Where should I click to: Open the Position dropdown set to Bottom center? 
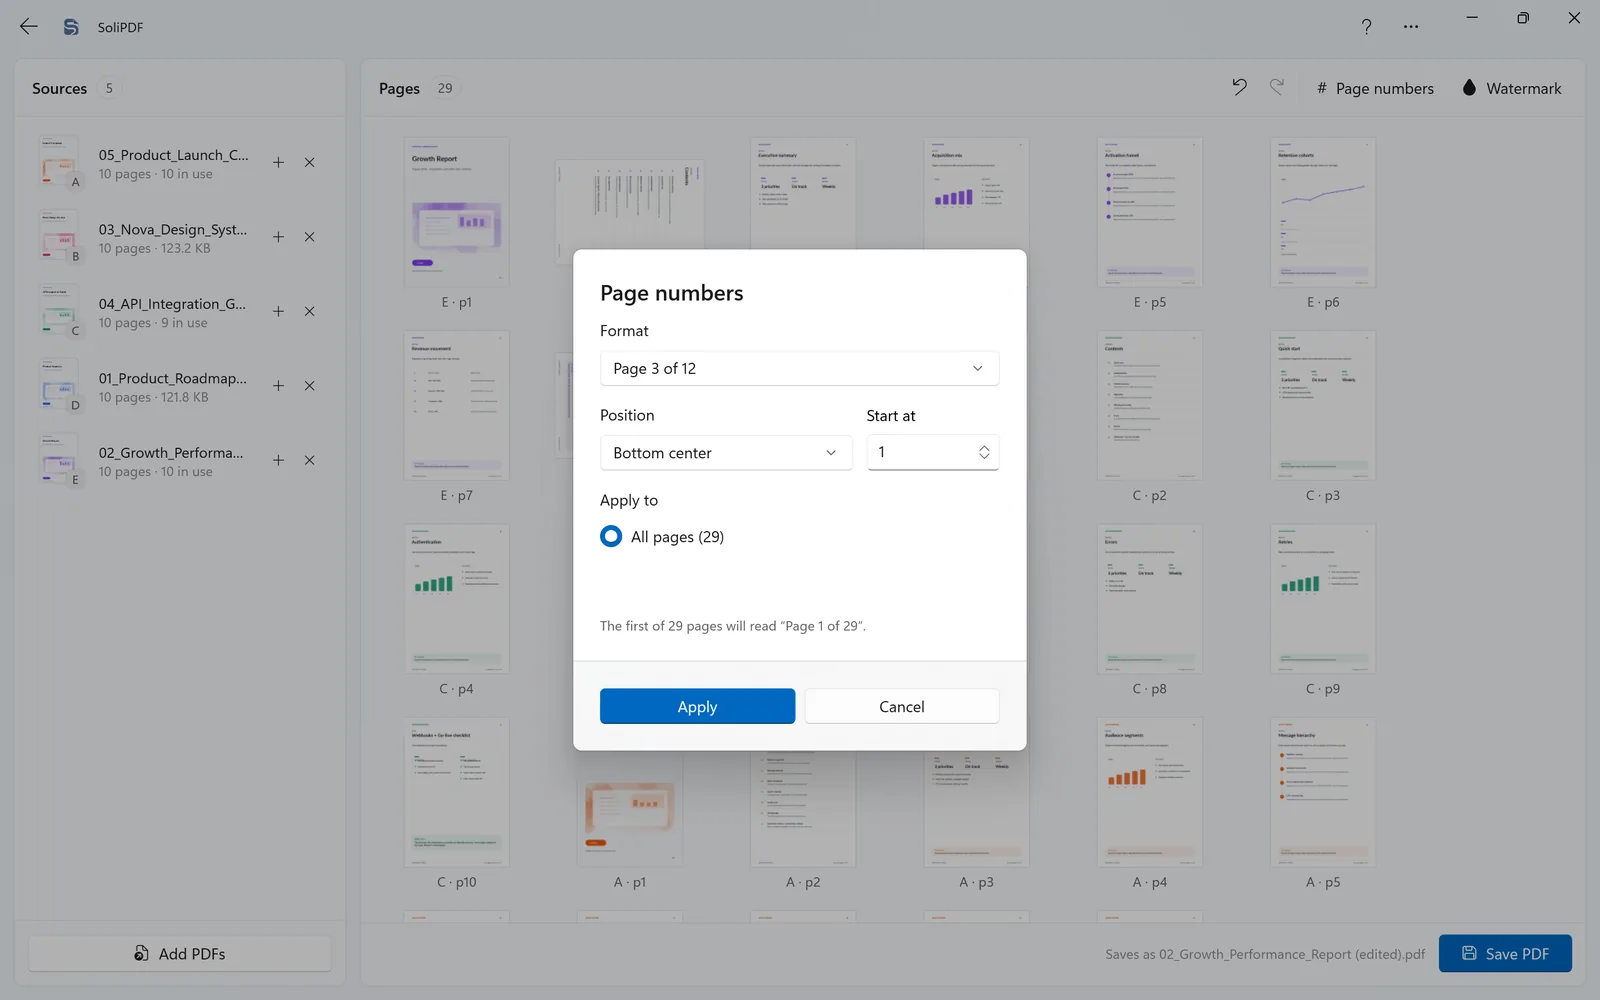(726, 453)
